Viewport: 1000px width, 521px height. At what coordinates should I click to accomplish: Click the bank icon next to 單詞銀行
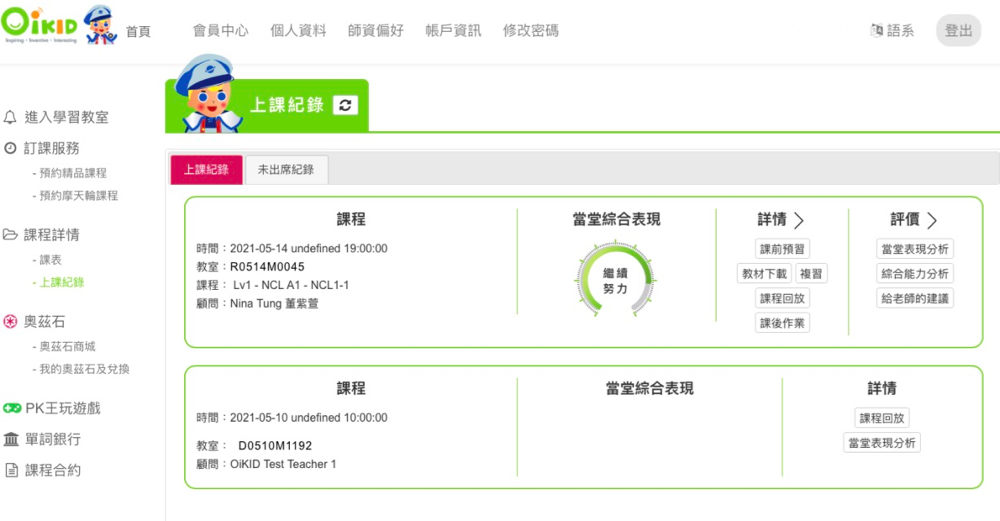11,439
